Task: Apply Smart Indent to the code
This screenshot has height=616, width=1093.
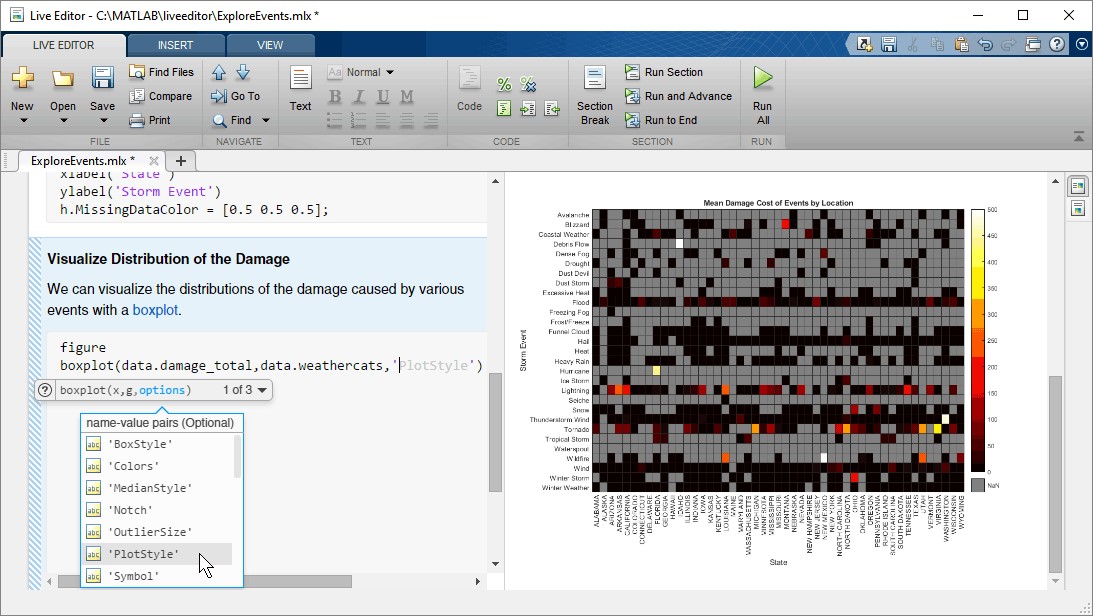Action: (503, 108)
